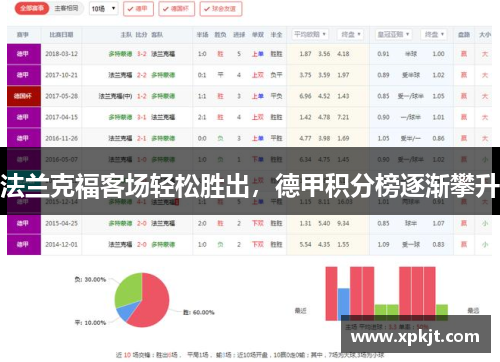Open the 2-1 score in 2016-11-26 row

click(x=142, y=138)
